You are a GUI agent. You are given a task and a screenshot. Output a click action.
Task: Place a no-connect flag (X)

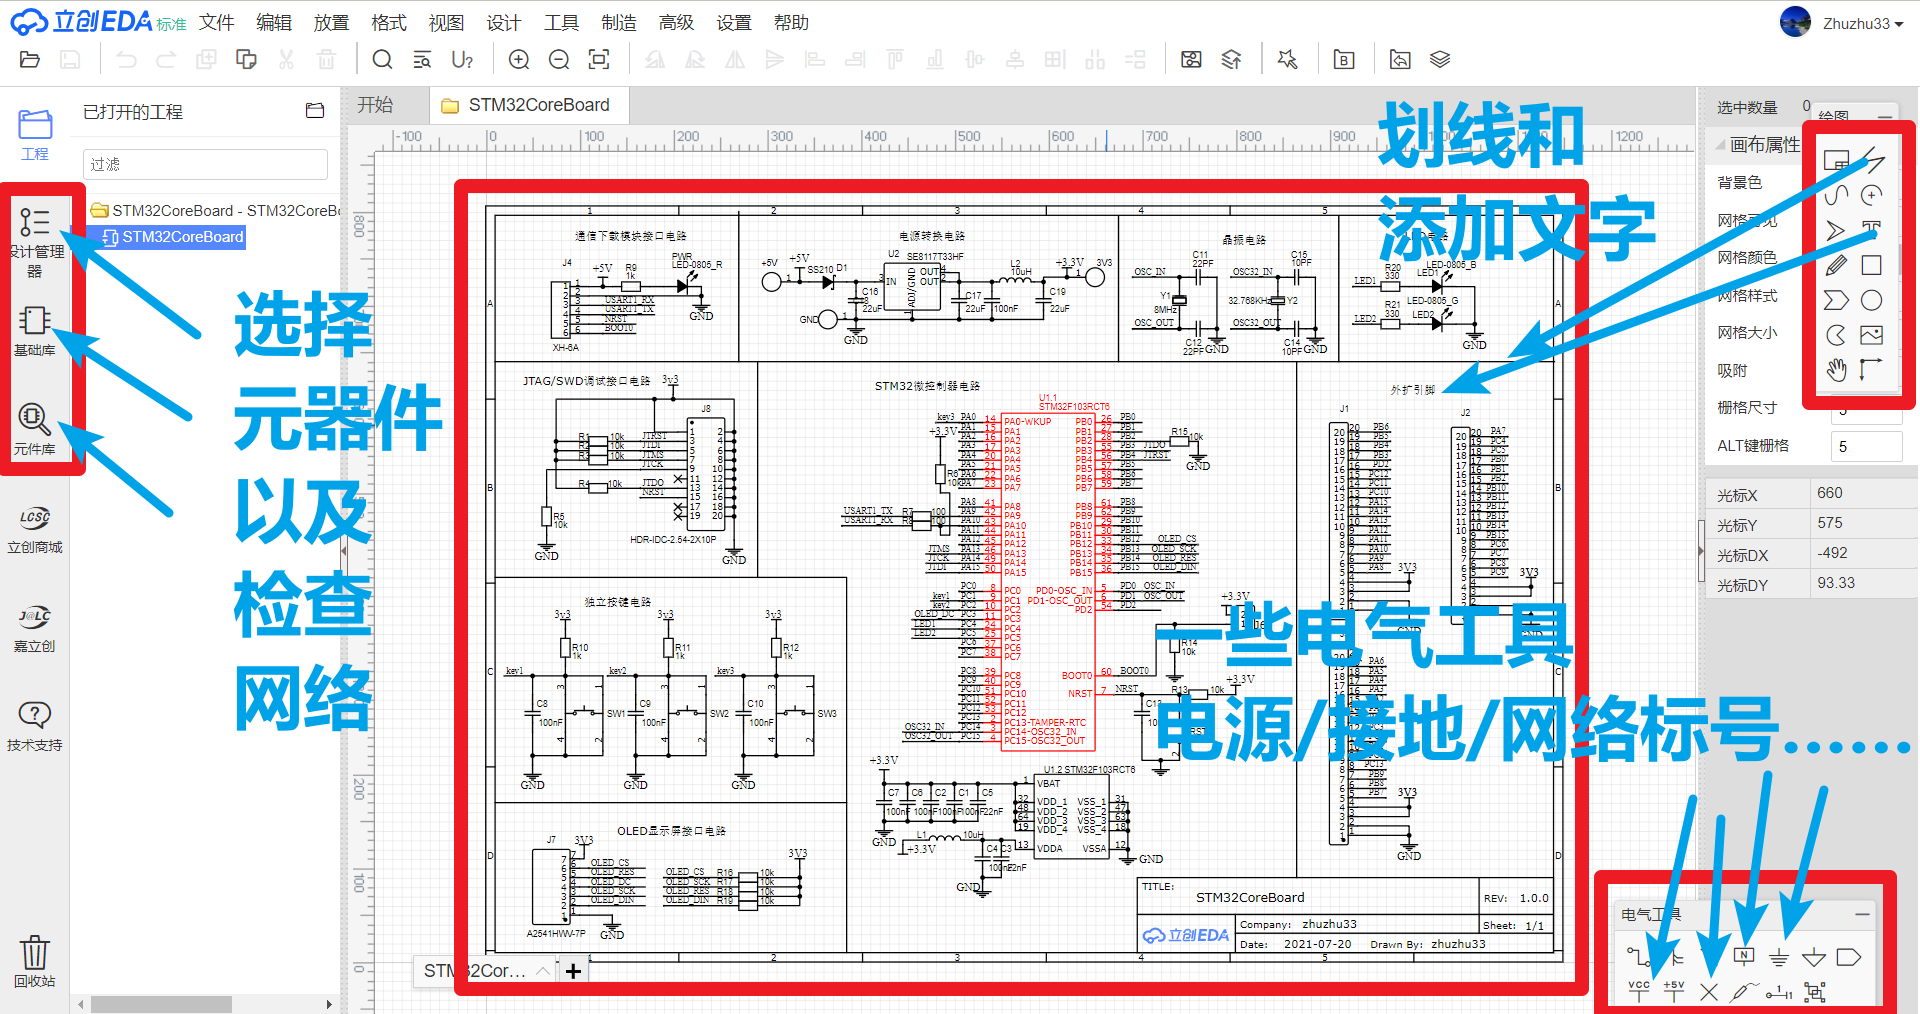click(1708, 992)
